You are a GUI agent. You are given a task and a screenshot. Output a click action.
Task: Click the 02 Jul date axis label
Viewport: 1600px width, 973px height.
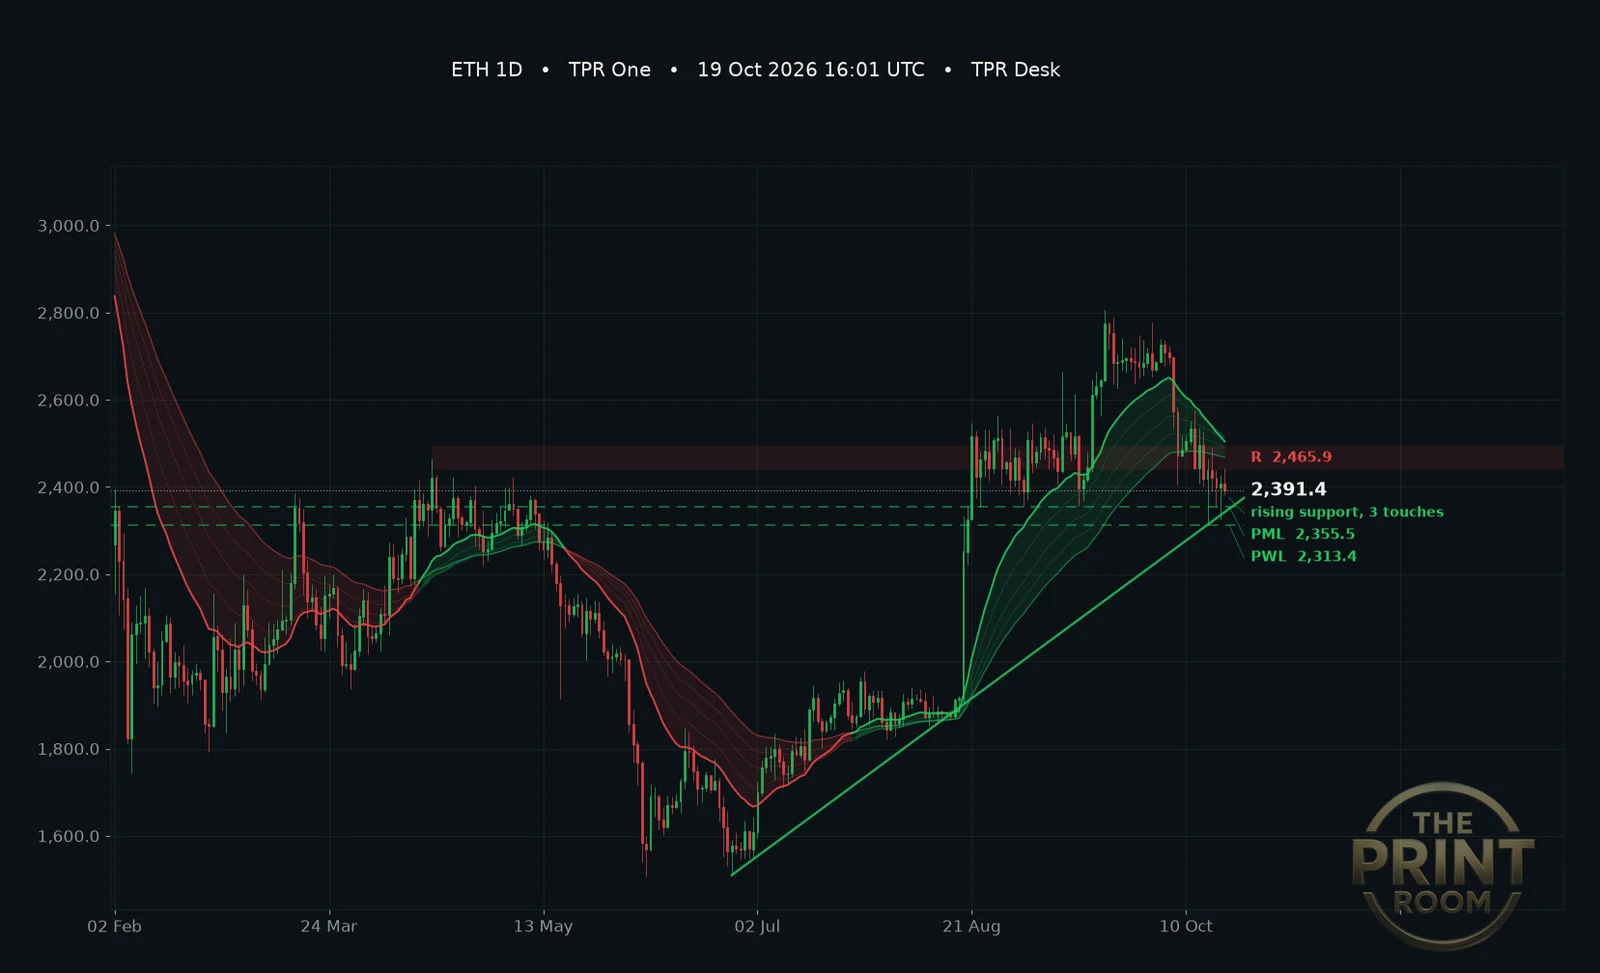coord(757,926)
